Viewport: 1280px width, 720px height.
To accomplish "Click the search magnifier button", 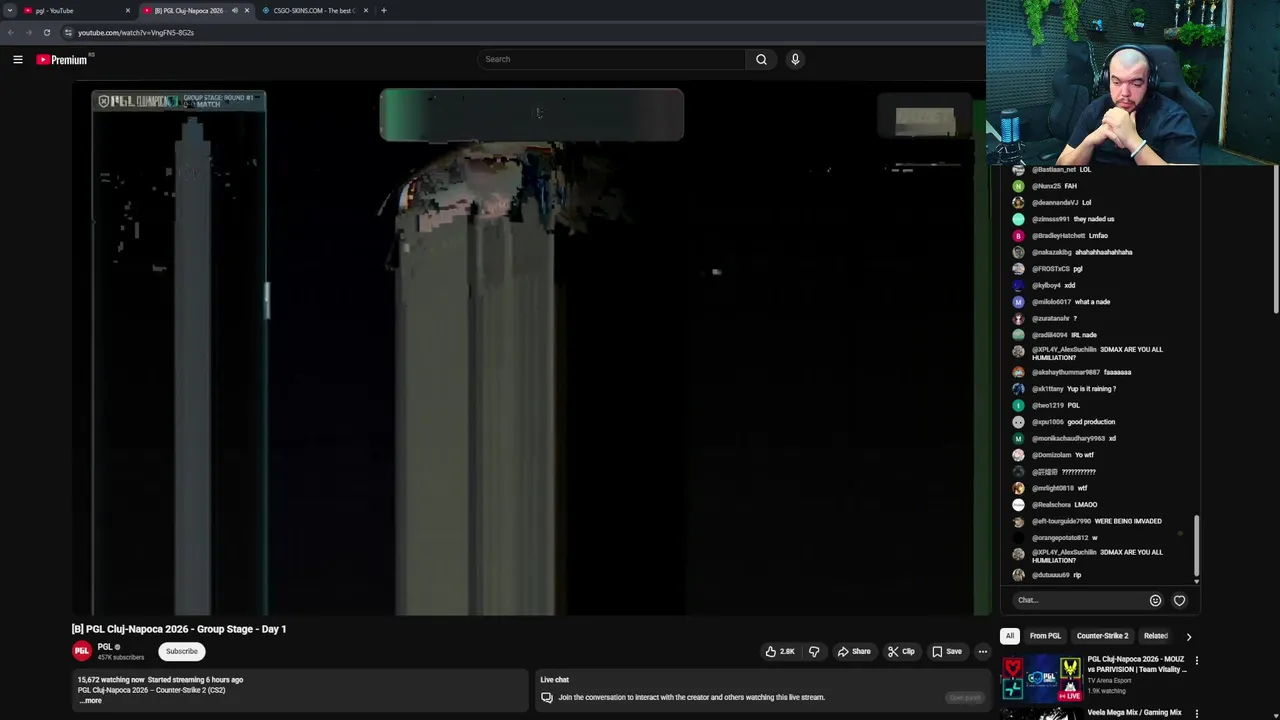I will tap(761, 59).
